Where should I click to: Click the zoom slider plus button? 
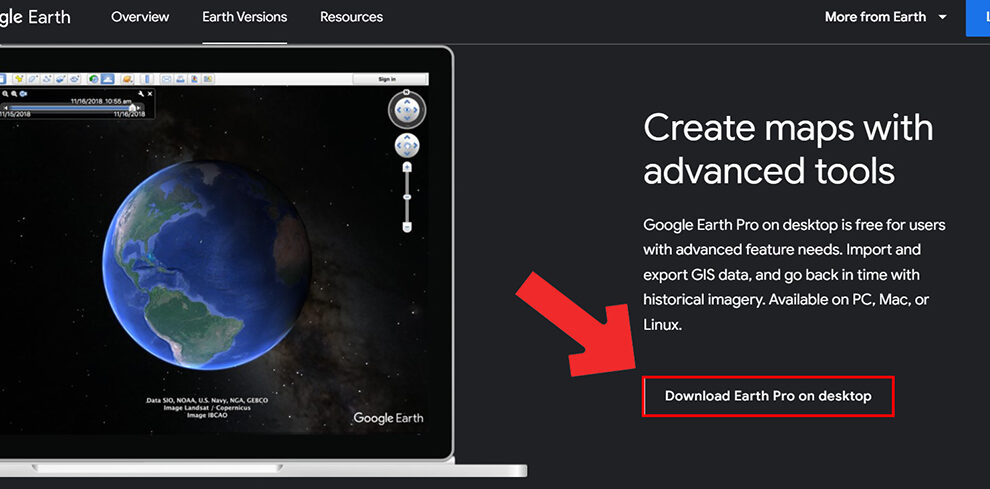click(x=407, y=166)
